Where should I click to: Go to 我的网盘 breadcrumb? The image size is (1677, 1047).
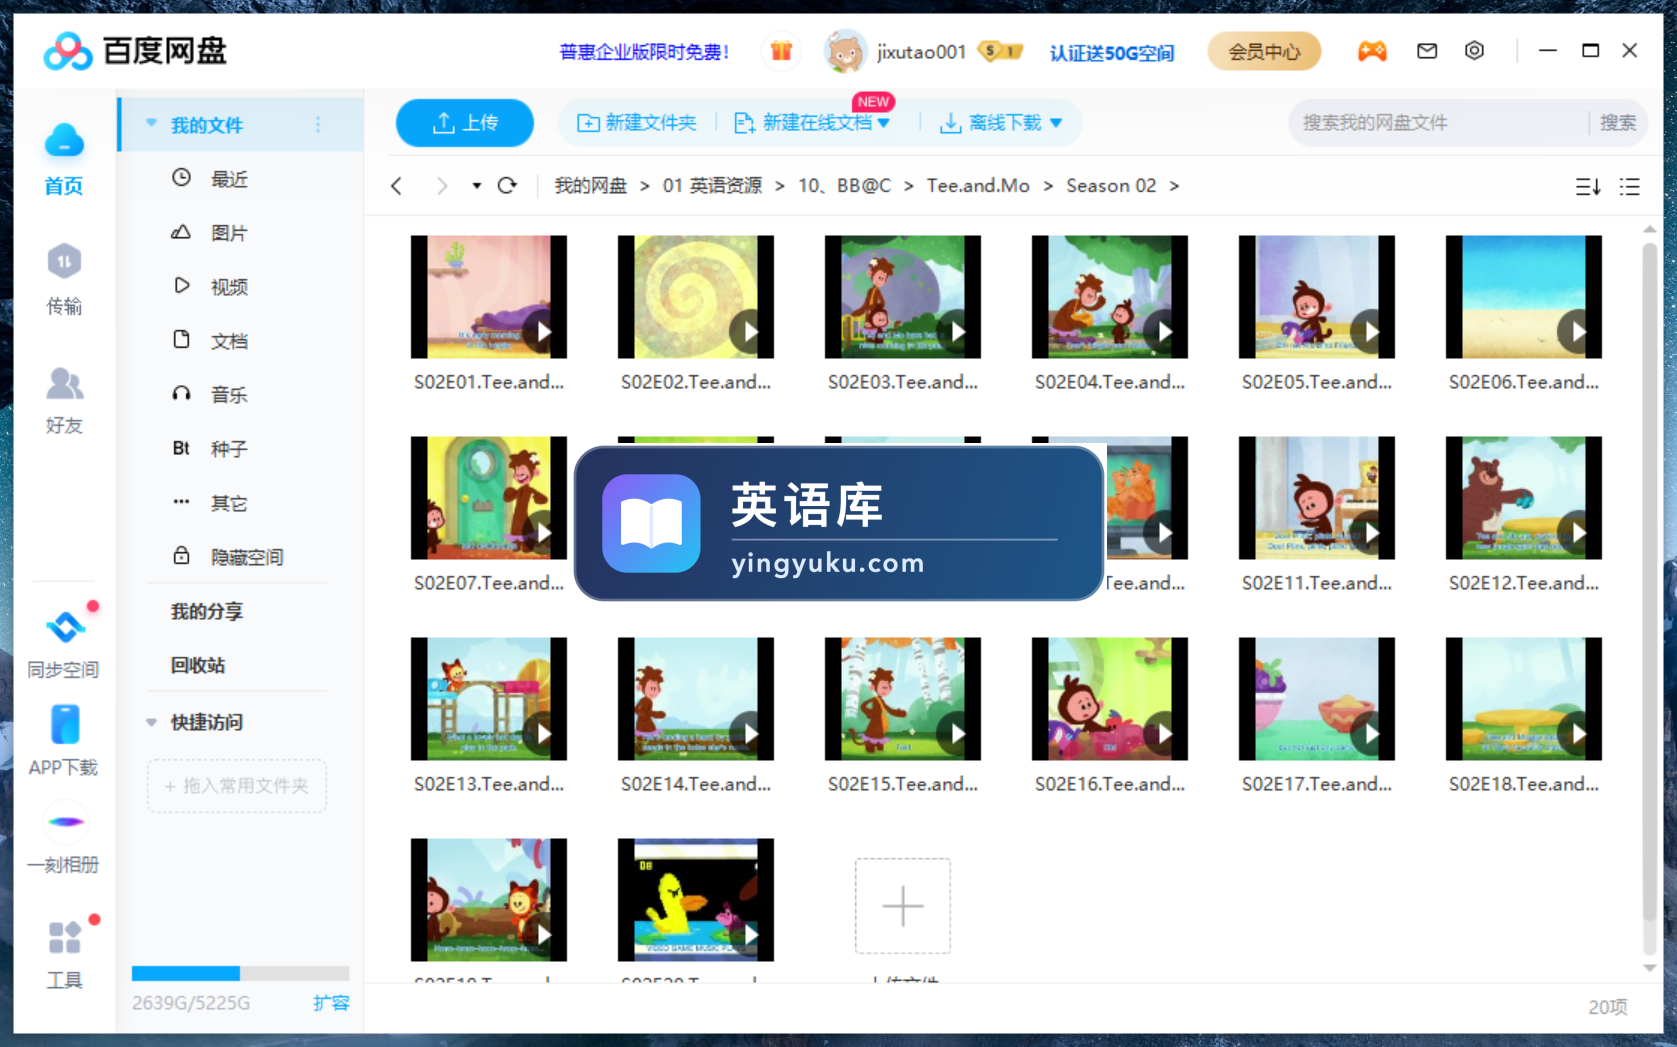(x=591, y=186)
